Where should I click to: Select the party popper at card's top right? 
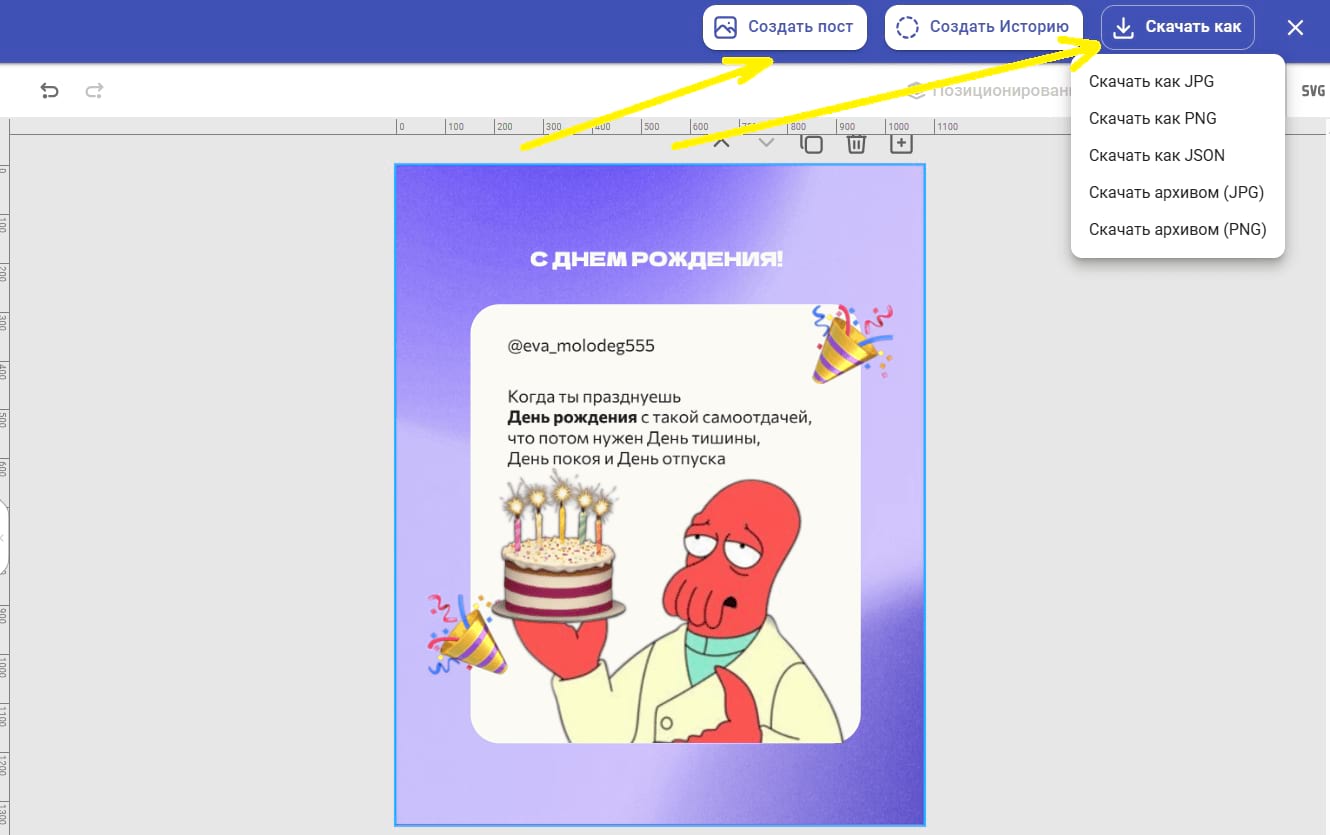point(851,345)
